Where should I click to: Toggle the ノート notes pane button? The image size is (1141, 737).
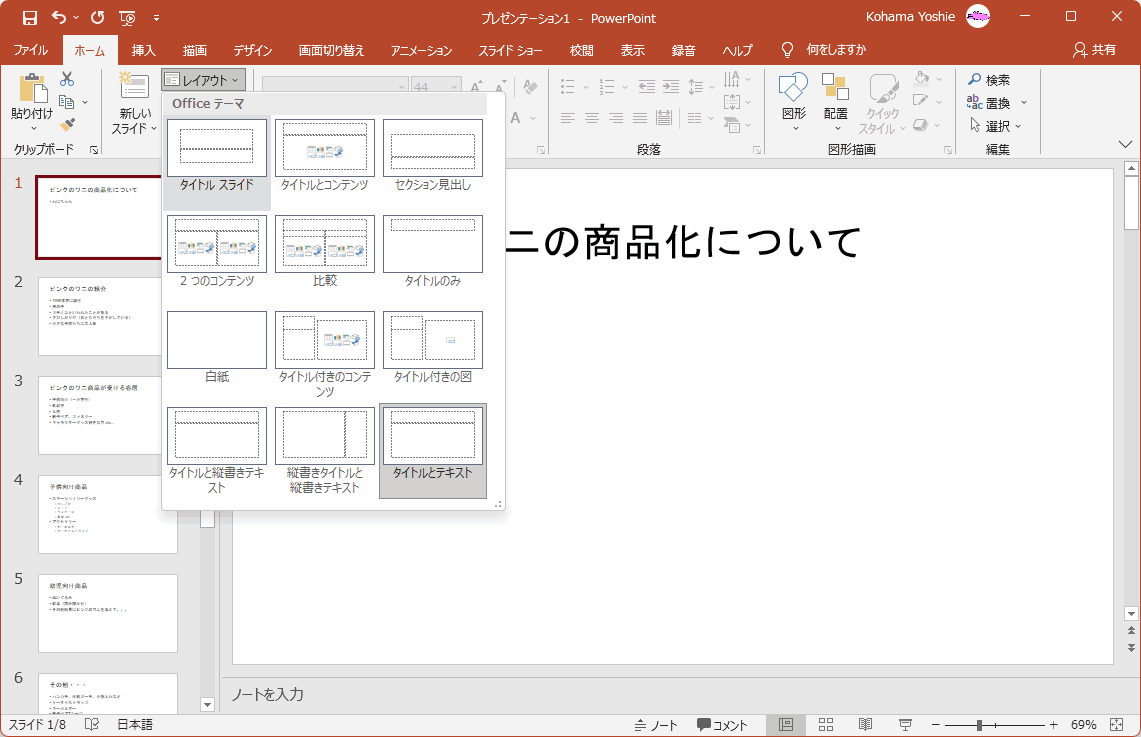[x=656, y=725]
